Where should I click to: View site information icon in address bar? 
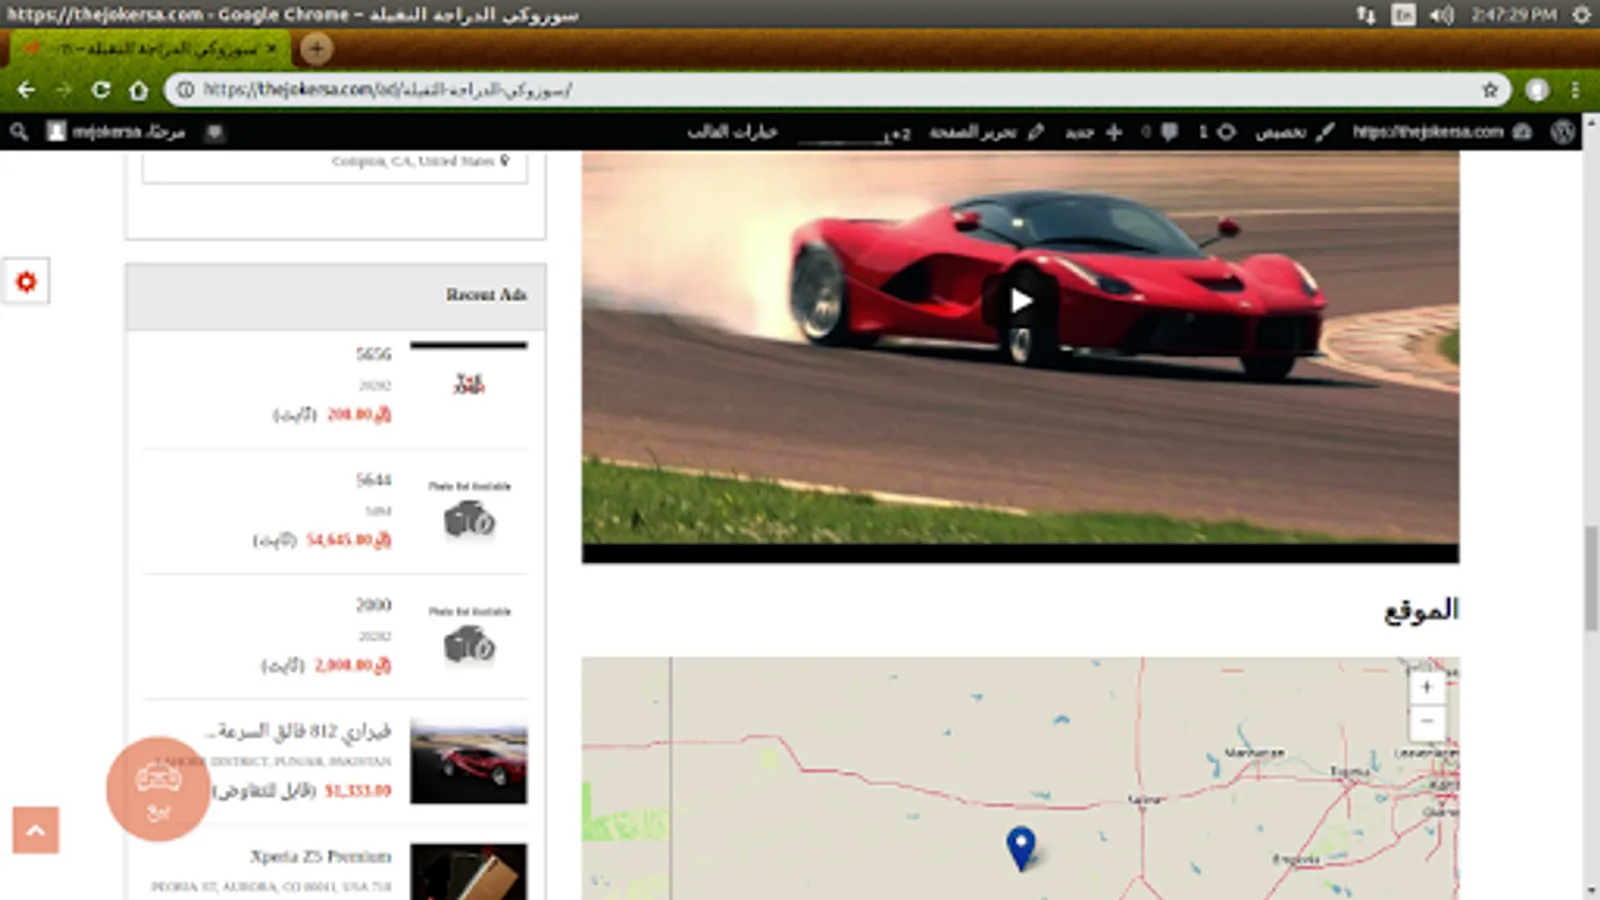tap(185, 90)
